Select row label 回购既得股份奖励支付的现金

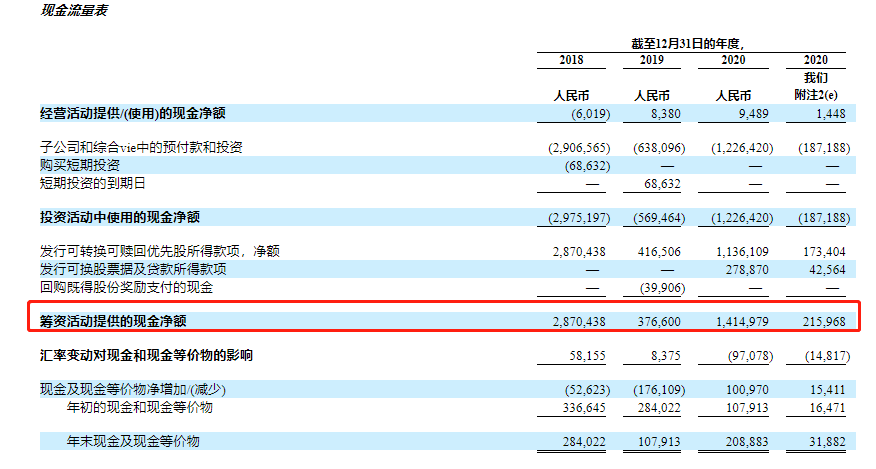[x=126, y=287]
